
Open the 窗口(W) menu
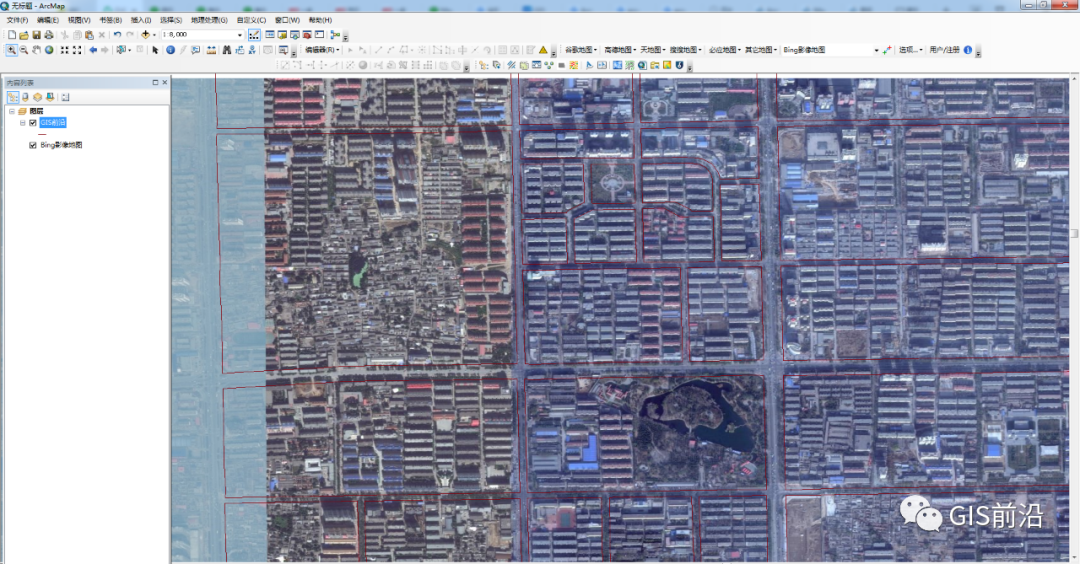coord(287,20)
